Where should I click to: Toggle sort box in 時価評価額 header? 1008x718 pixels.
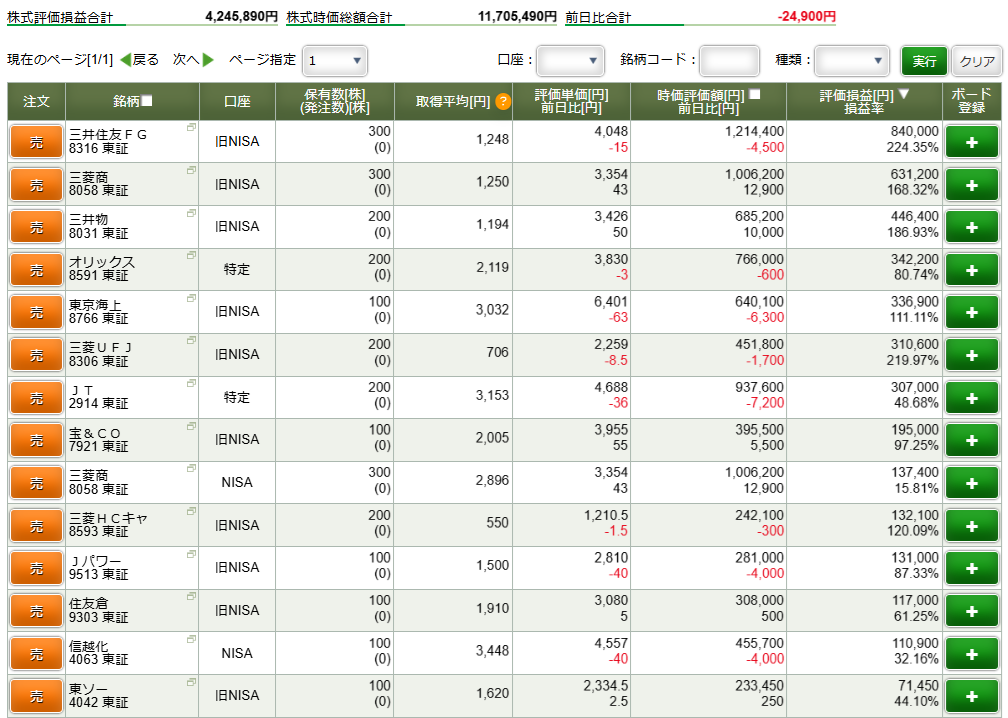755,94
